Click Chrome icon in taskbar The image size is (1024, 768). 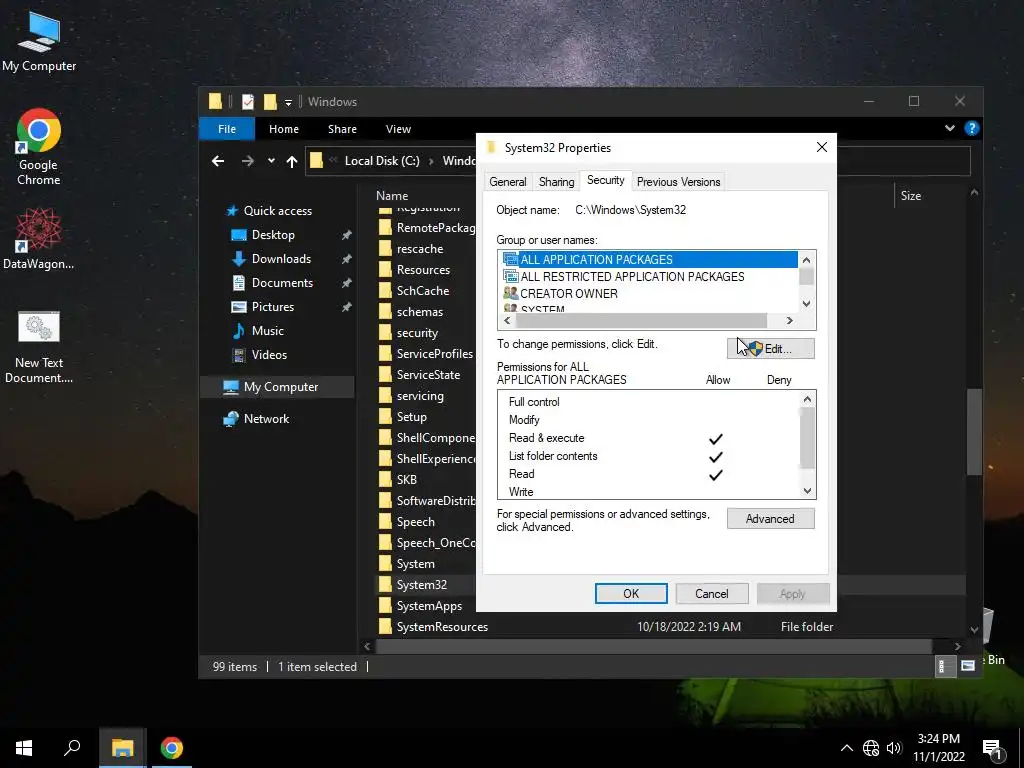171,748
